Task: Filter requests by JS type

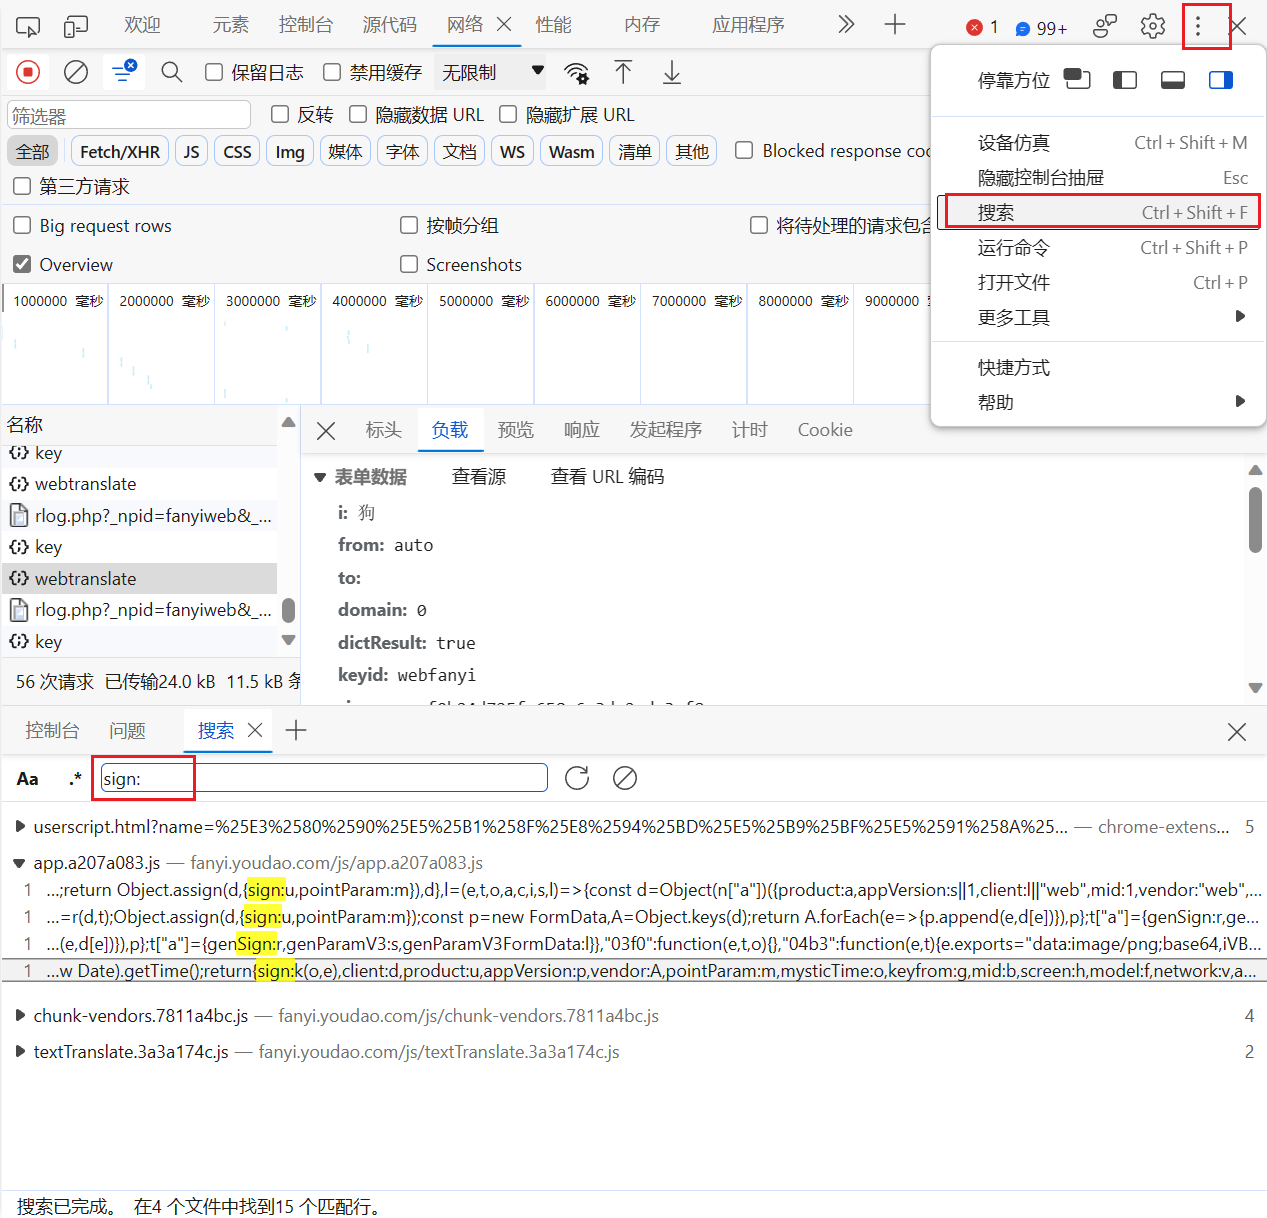Action: (192, 152)
